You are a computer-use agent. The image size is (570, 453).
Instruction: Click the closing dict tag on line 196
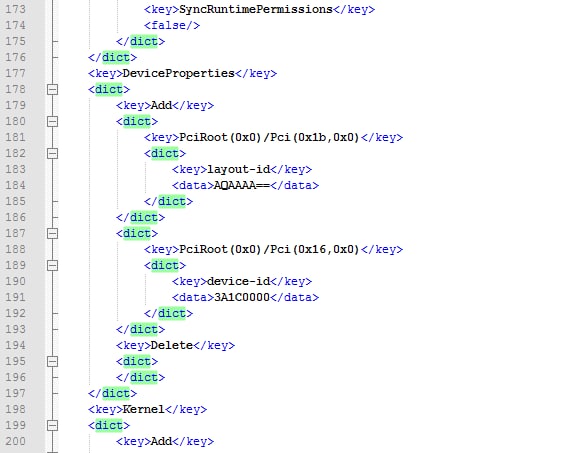tap(140, 377)
